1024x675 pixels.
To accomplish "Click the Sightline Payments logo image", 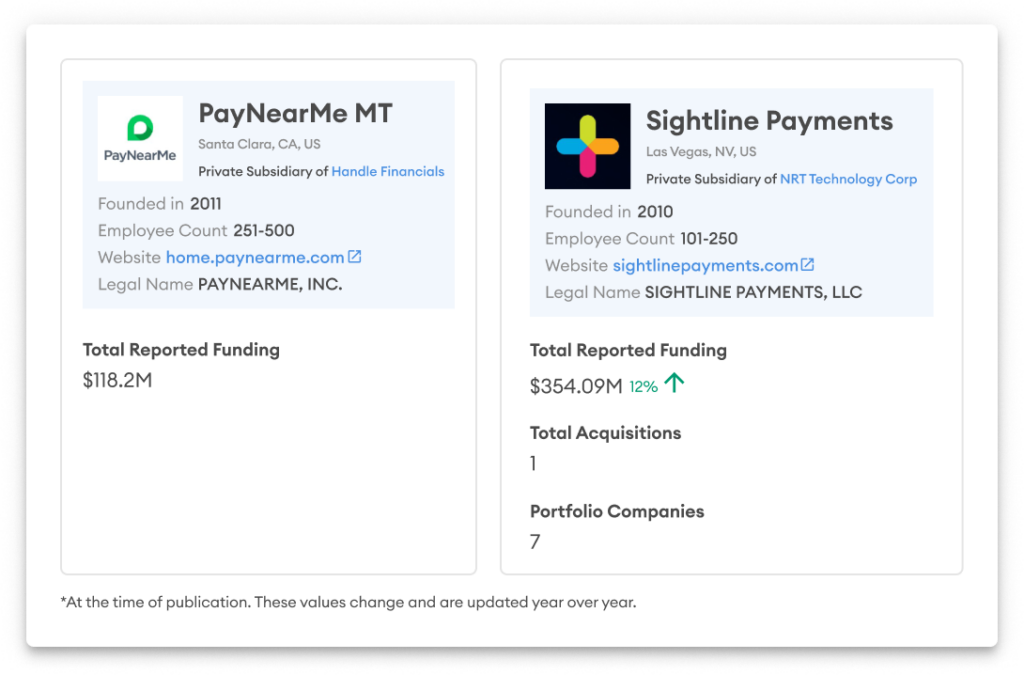I will 588,146.
